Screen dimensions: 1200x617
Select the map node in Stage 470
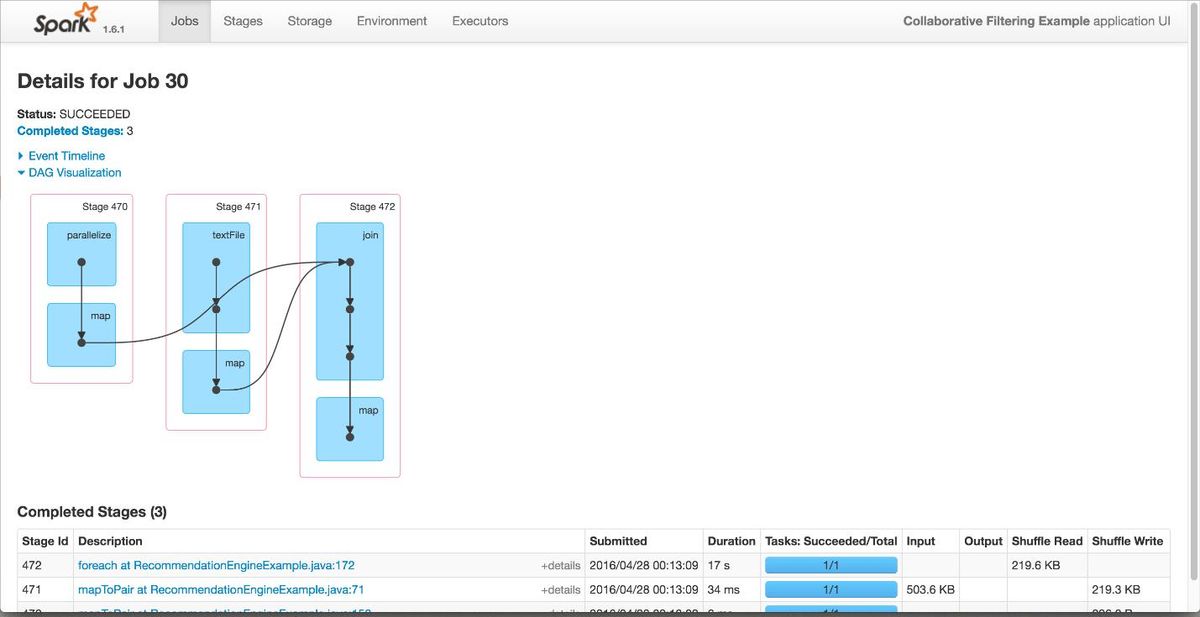81,334
